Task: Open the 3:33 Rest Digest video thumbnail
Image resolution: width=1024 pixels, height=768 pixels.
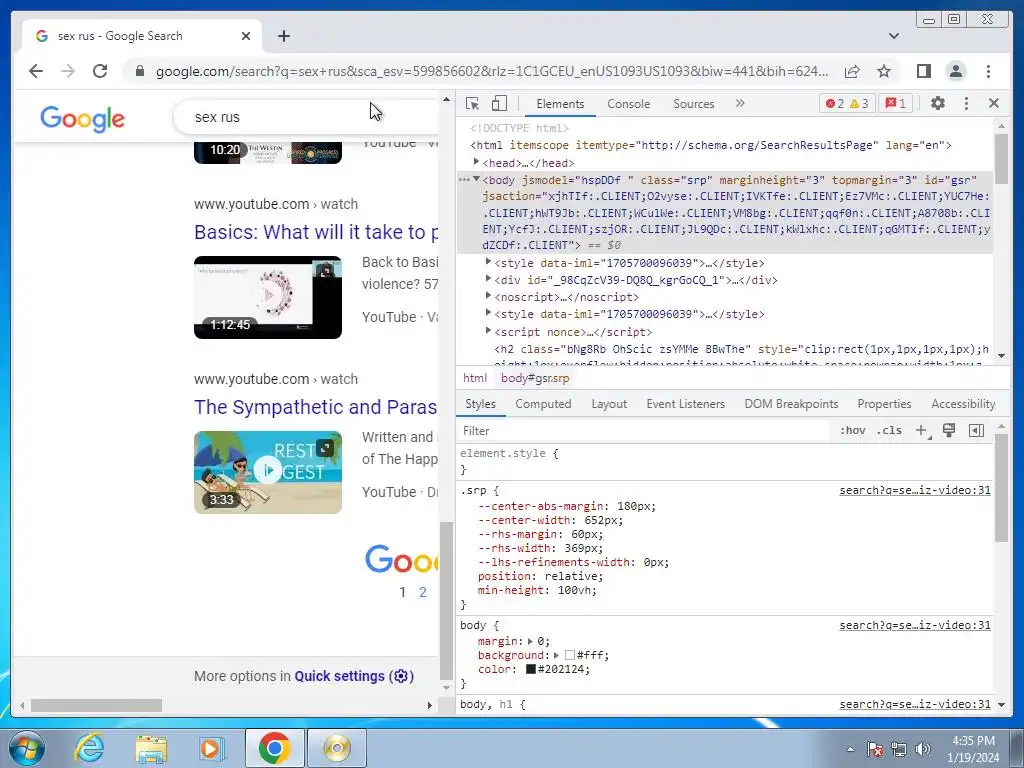Action: click(x=268, y=472)
